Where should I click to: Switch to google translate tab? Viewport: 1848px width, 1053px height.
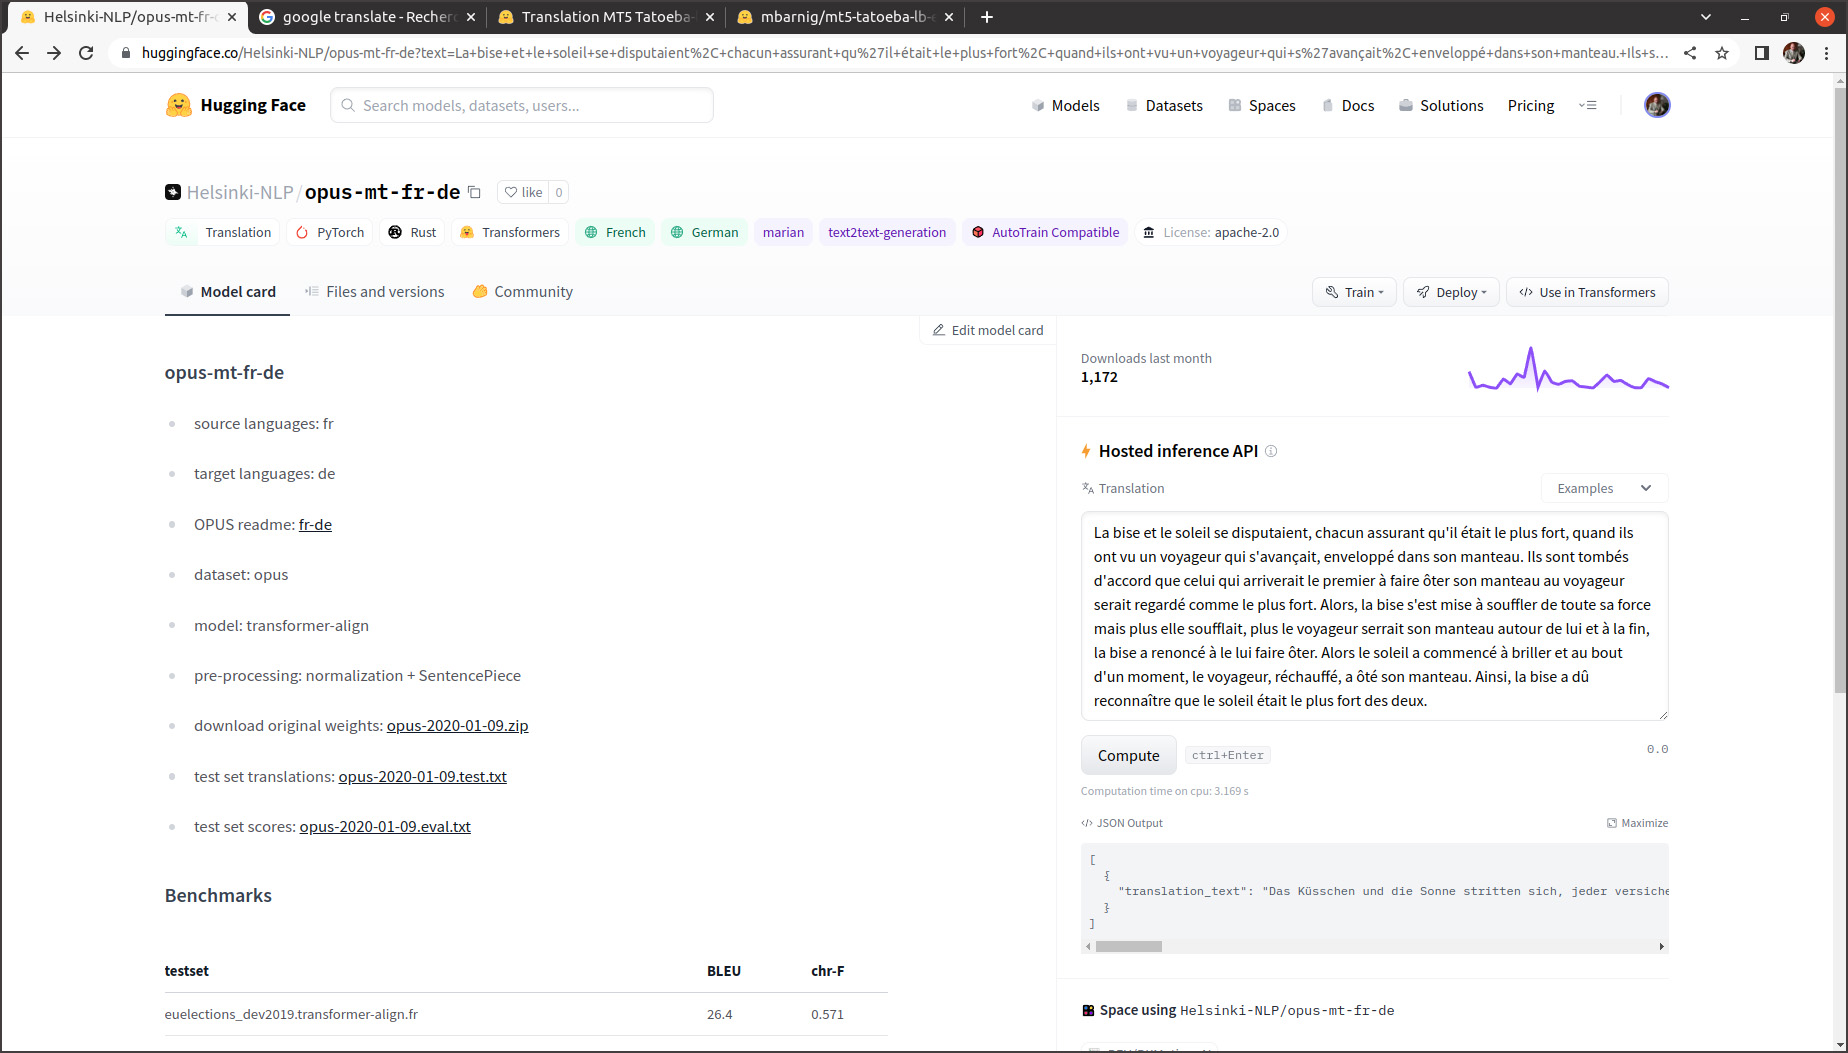coord(368,17)
